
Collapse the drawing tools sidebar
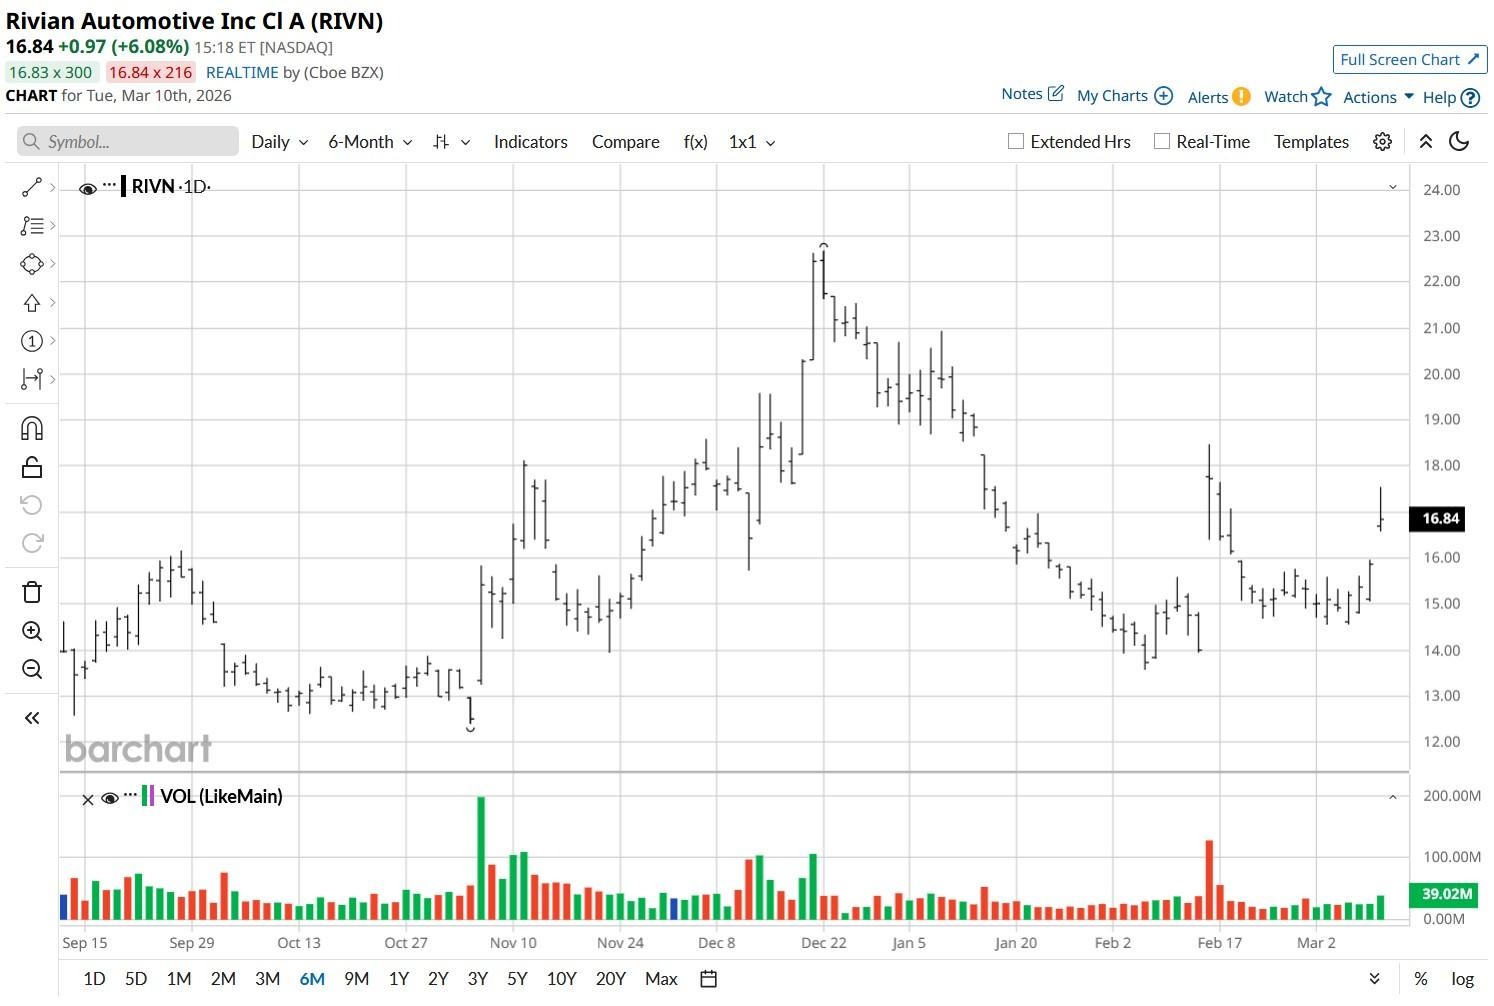coord(31,718)
